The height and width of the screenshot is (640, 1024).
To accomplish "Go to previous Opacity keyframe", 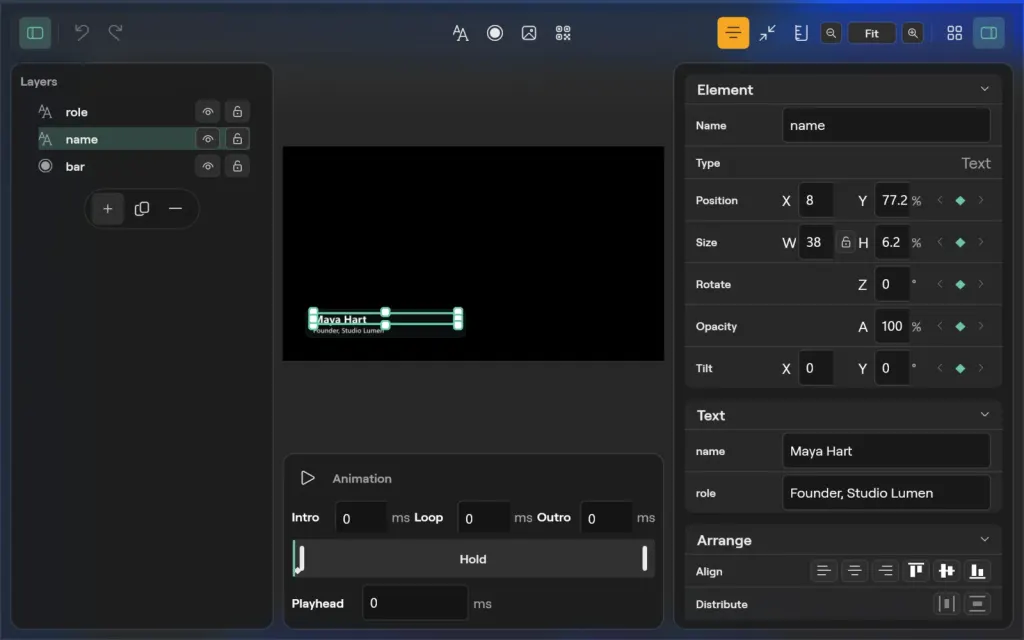I will coord(940,327).
